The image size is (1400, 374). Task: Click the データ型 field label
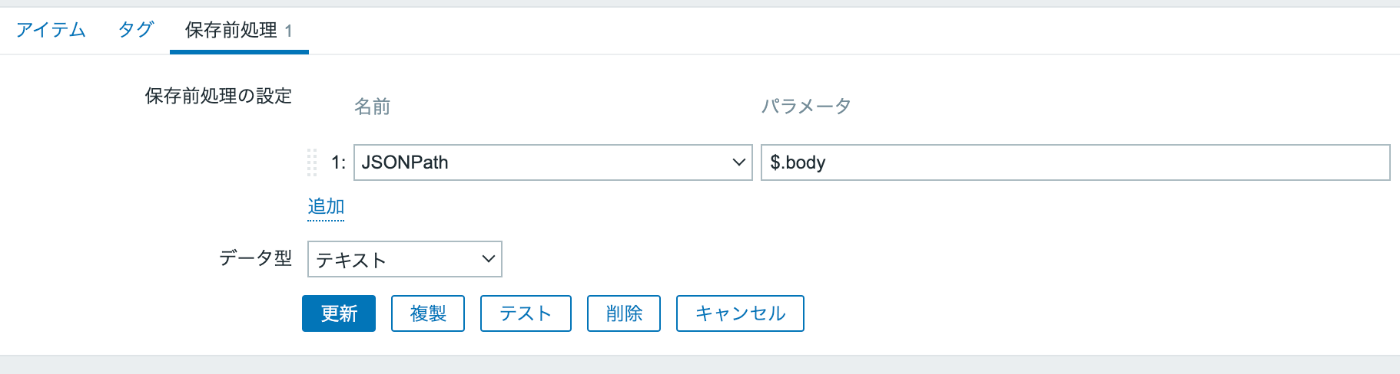point(255,259)
